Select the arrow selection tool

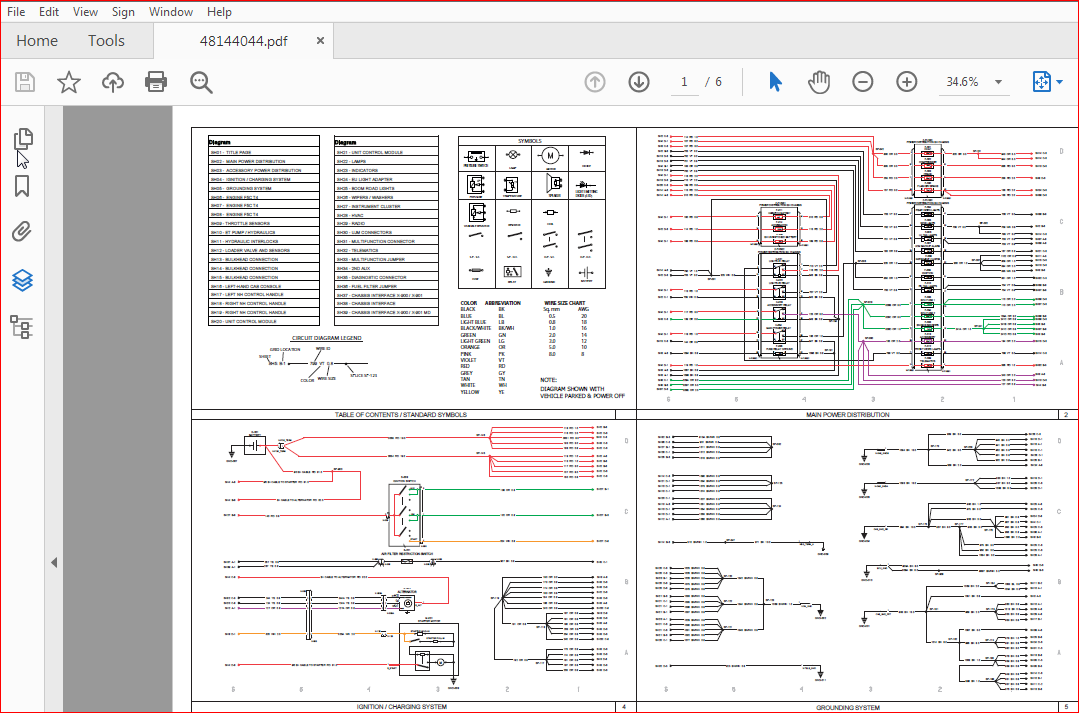click(x=776, y=83)
